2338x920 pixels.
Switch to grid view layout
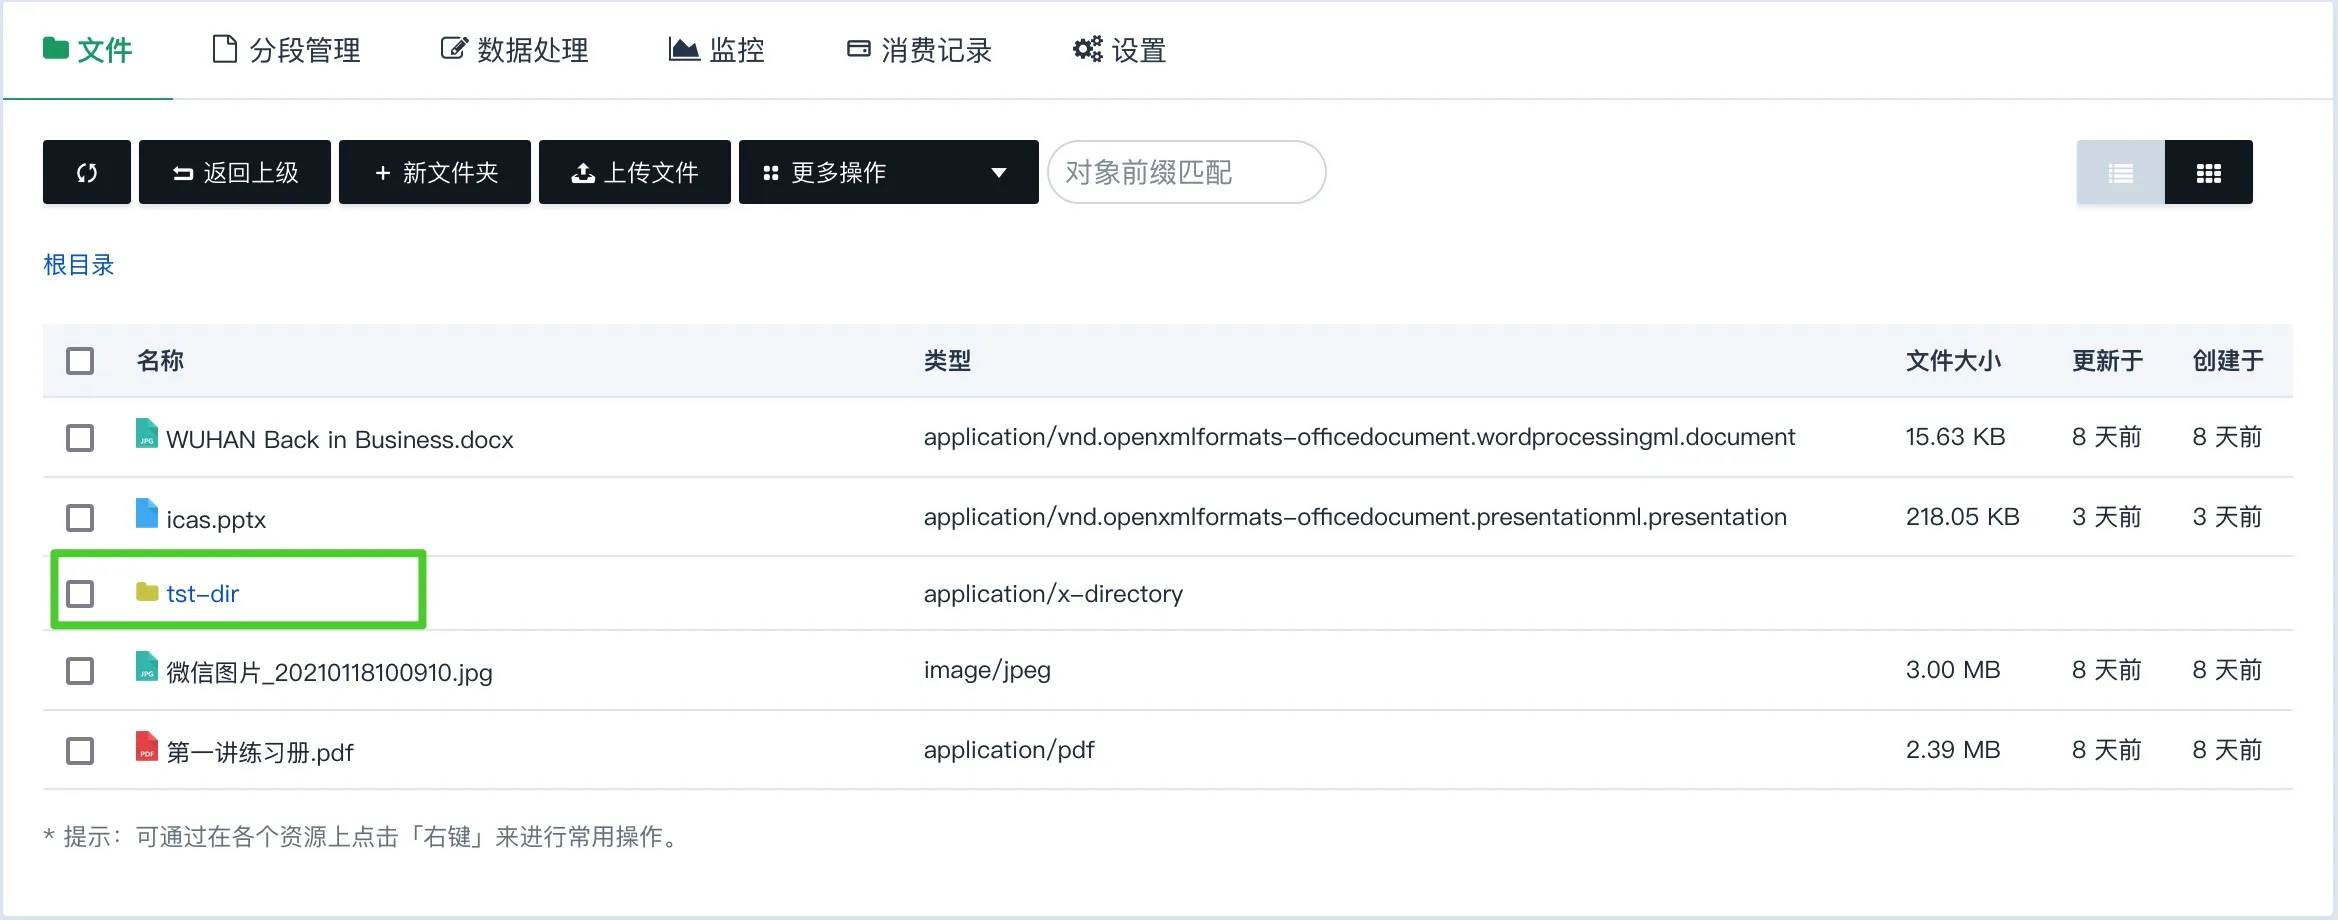[x=2210, y=172]
